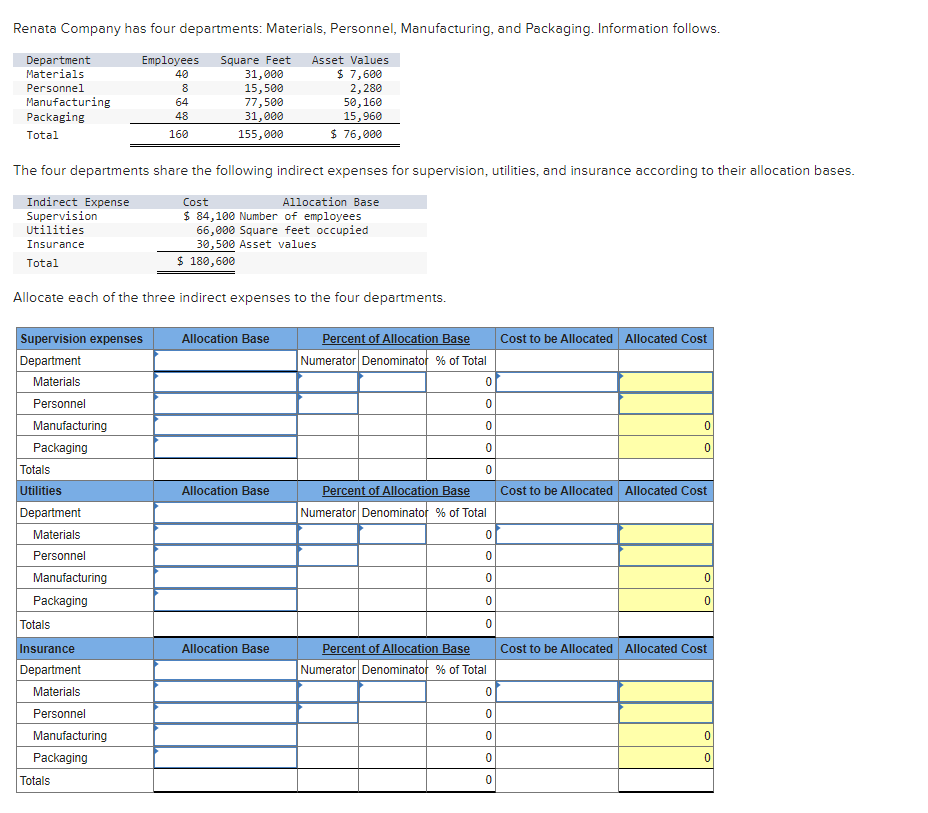Click Insurance Personnel numerator cell
This screenshot has width=928, height=813.
[x=328, y=714]
